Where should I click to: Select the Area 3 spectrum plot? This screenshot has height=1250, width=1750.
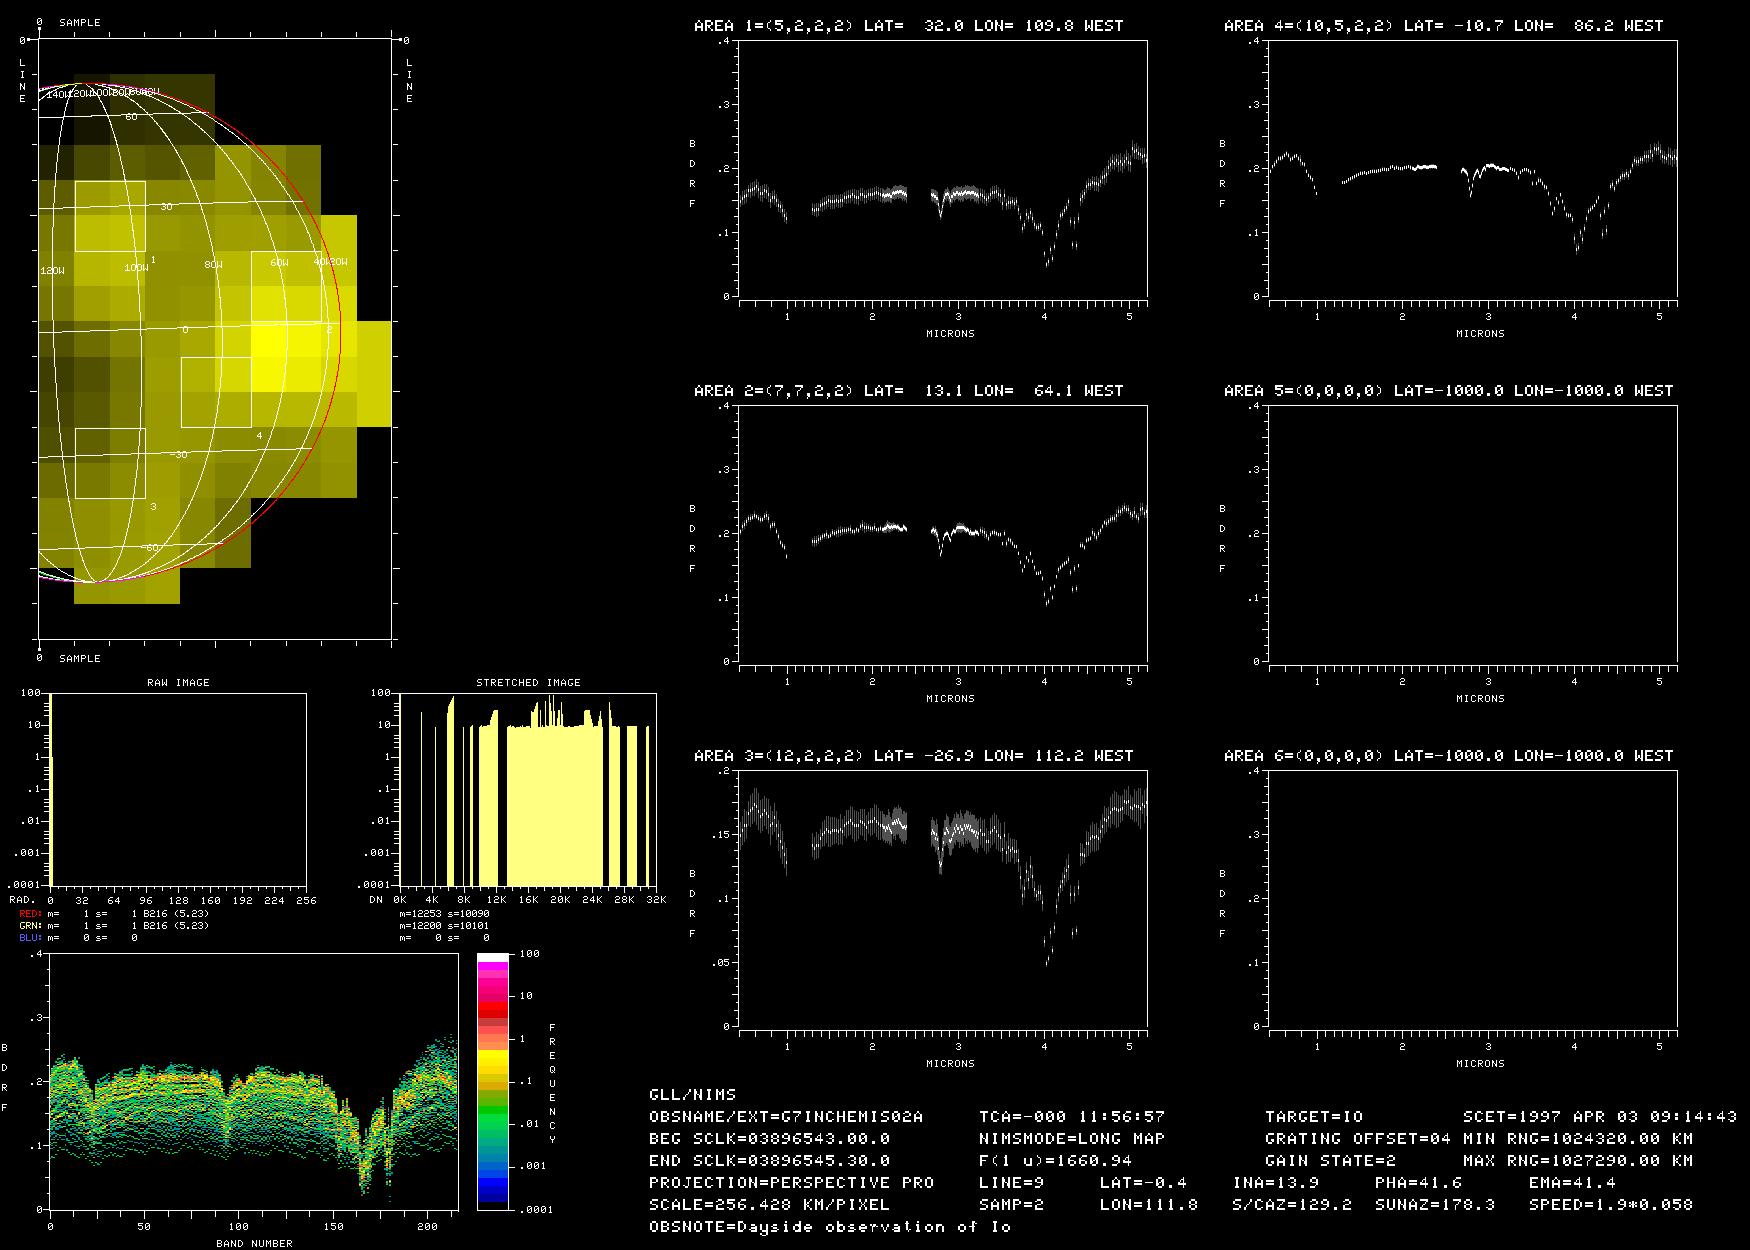pos(942,899)
